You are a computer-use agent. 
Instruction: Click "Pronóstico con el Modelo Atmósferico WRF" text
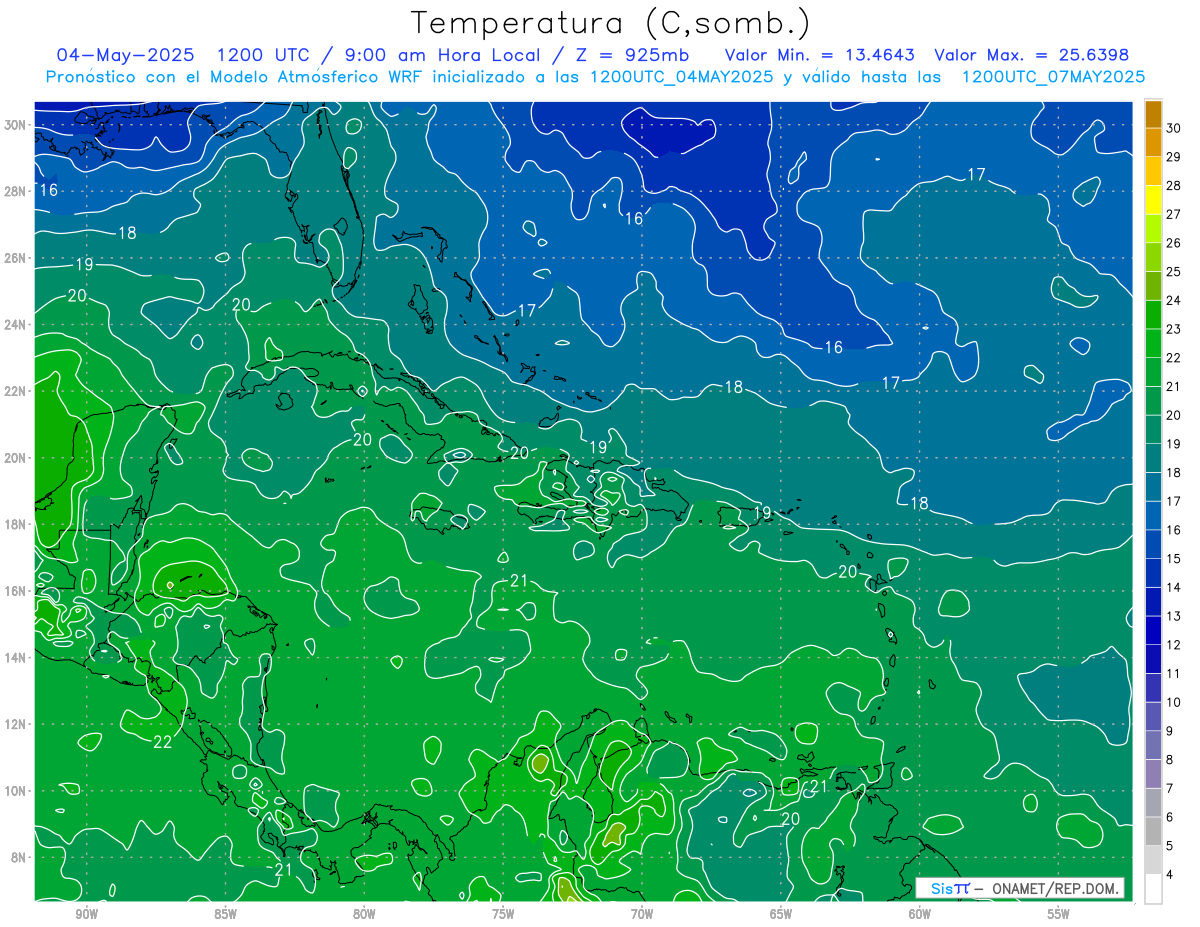(234, 77)
